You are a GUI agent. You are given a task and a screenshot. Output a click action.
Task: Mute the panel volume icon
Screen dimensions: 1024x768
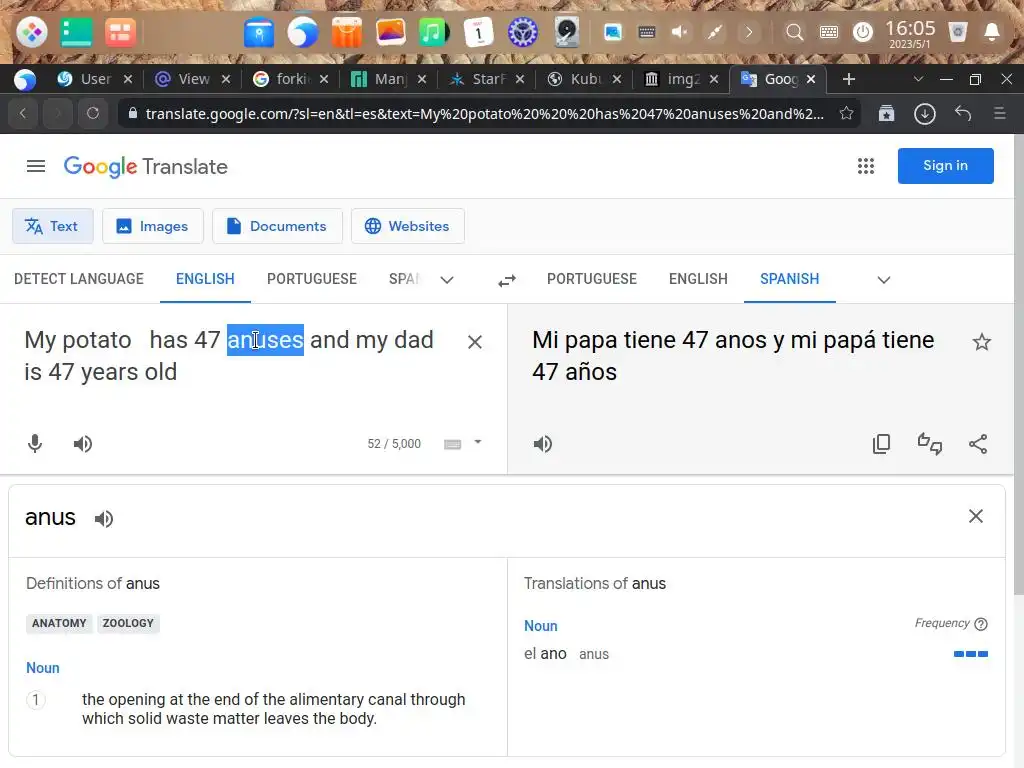[x=680, y=31]
